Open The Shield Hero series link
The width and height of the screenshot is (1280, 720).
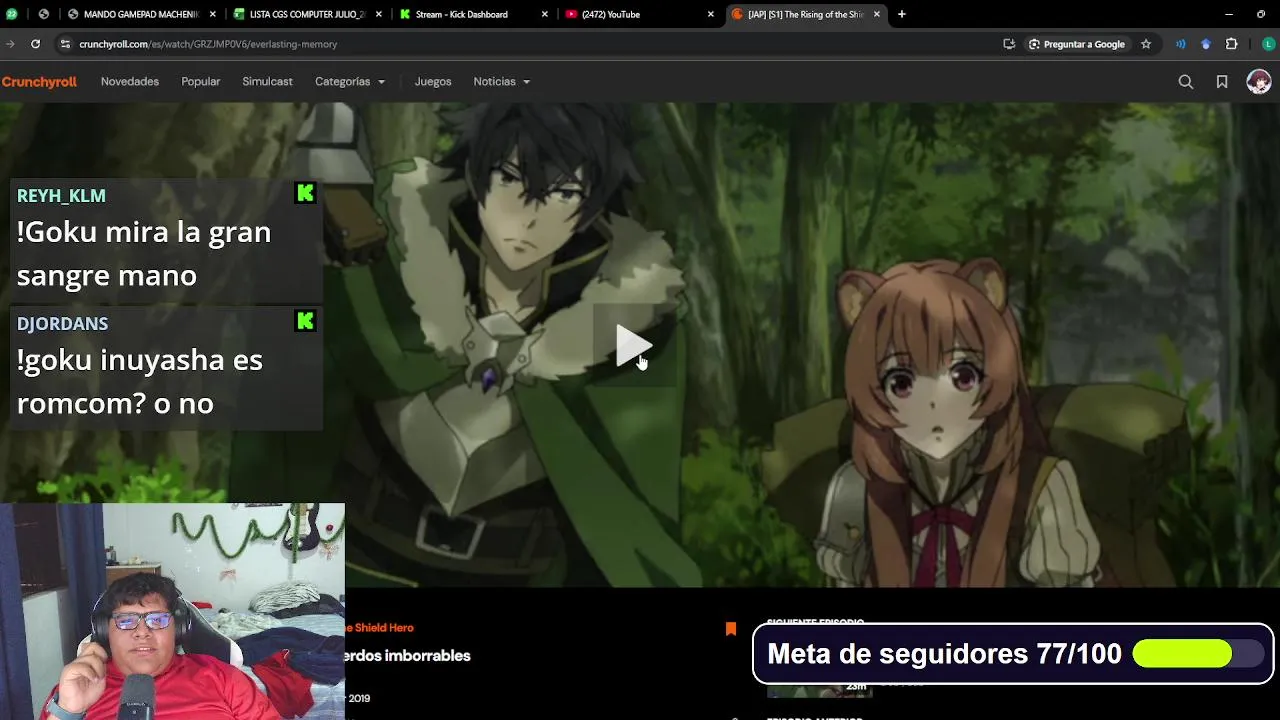coord(379,628)
